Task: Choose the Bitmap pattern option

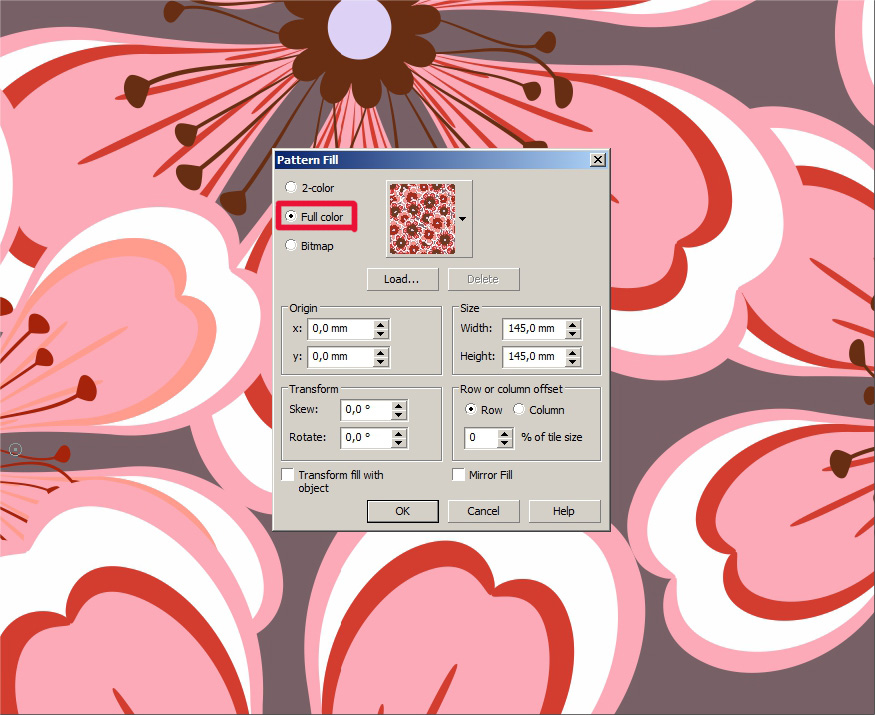Action: click(x=291, y=246)
